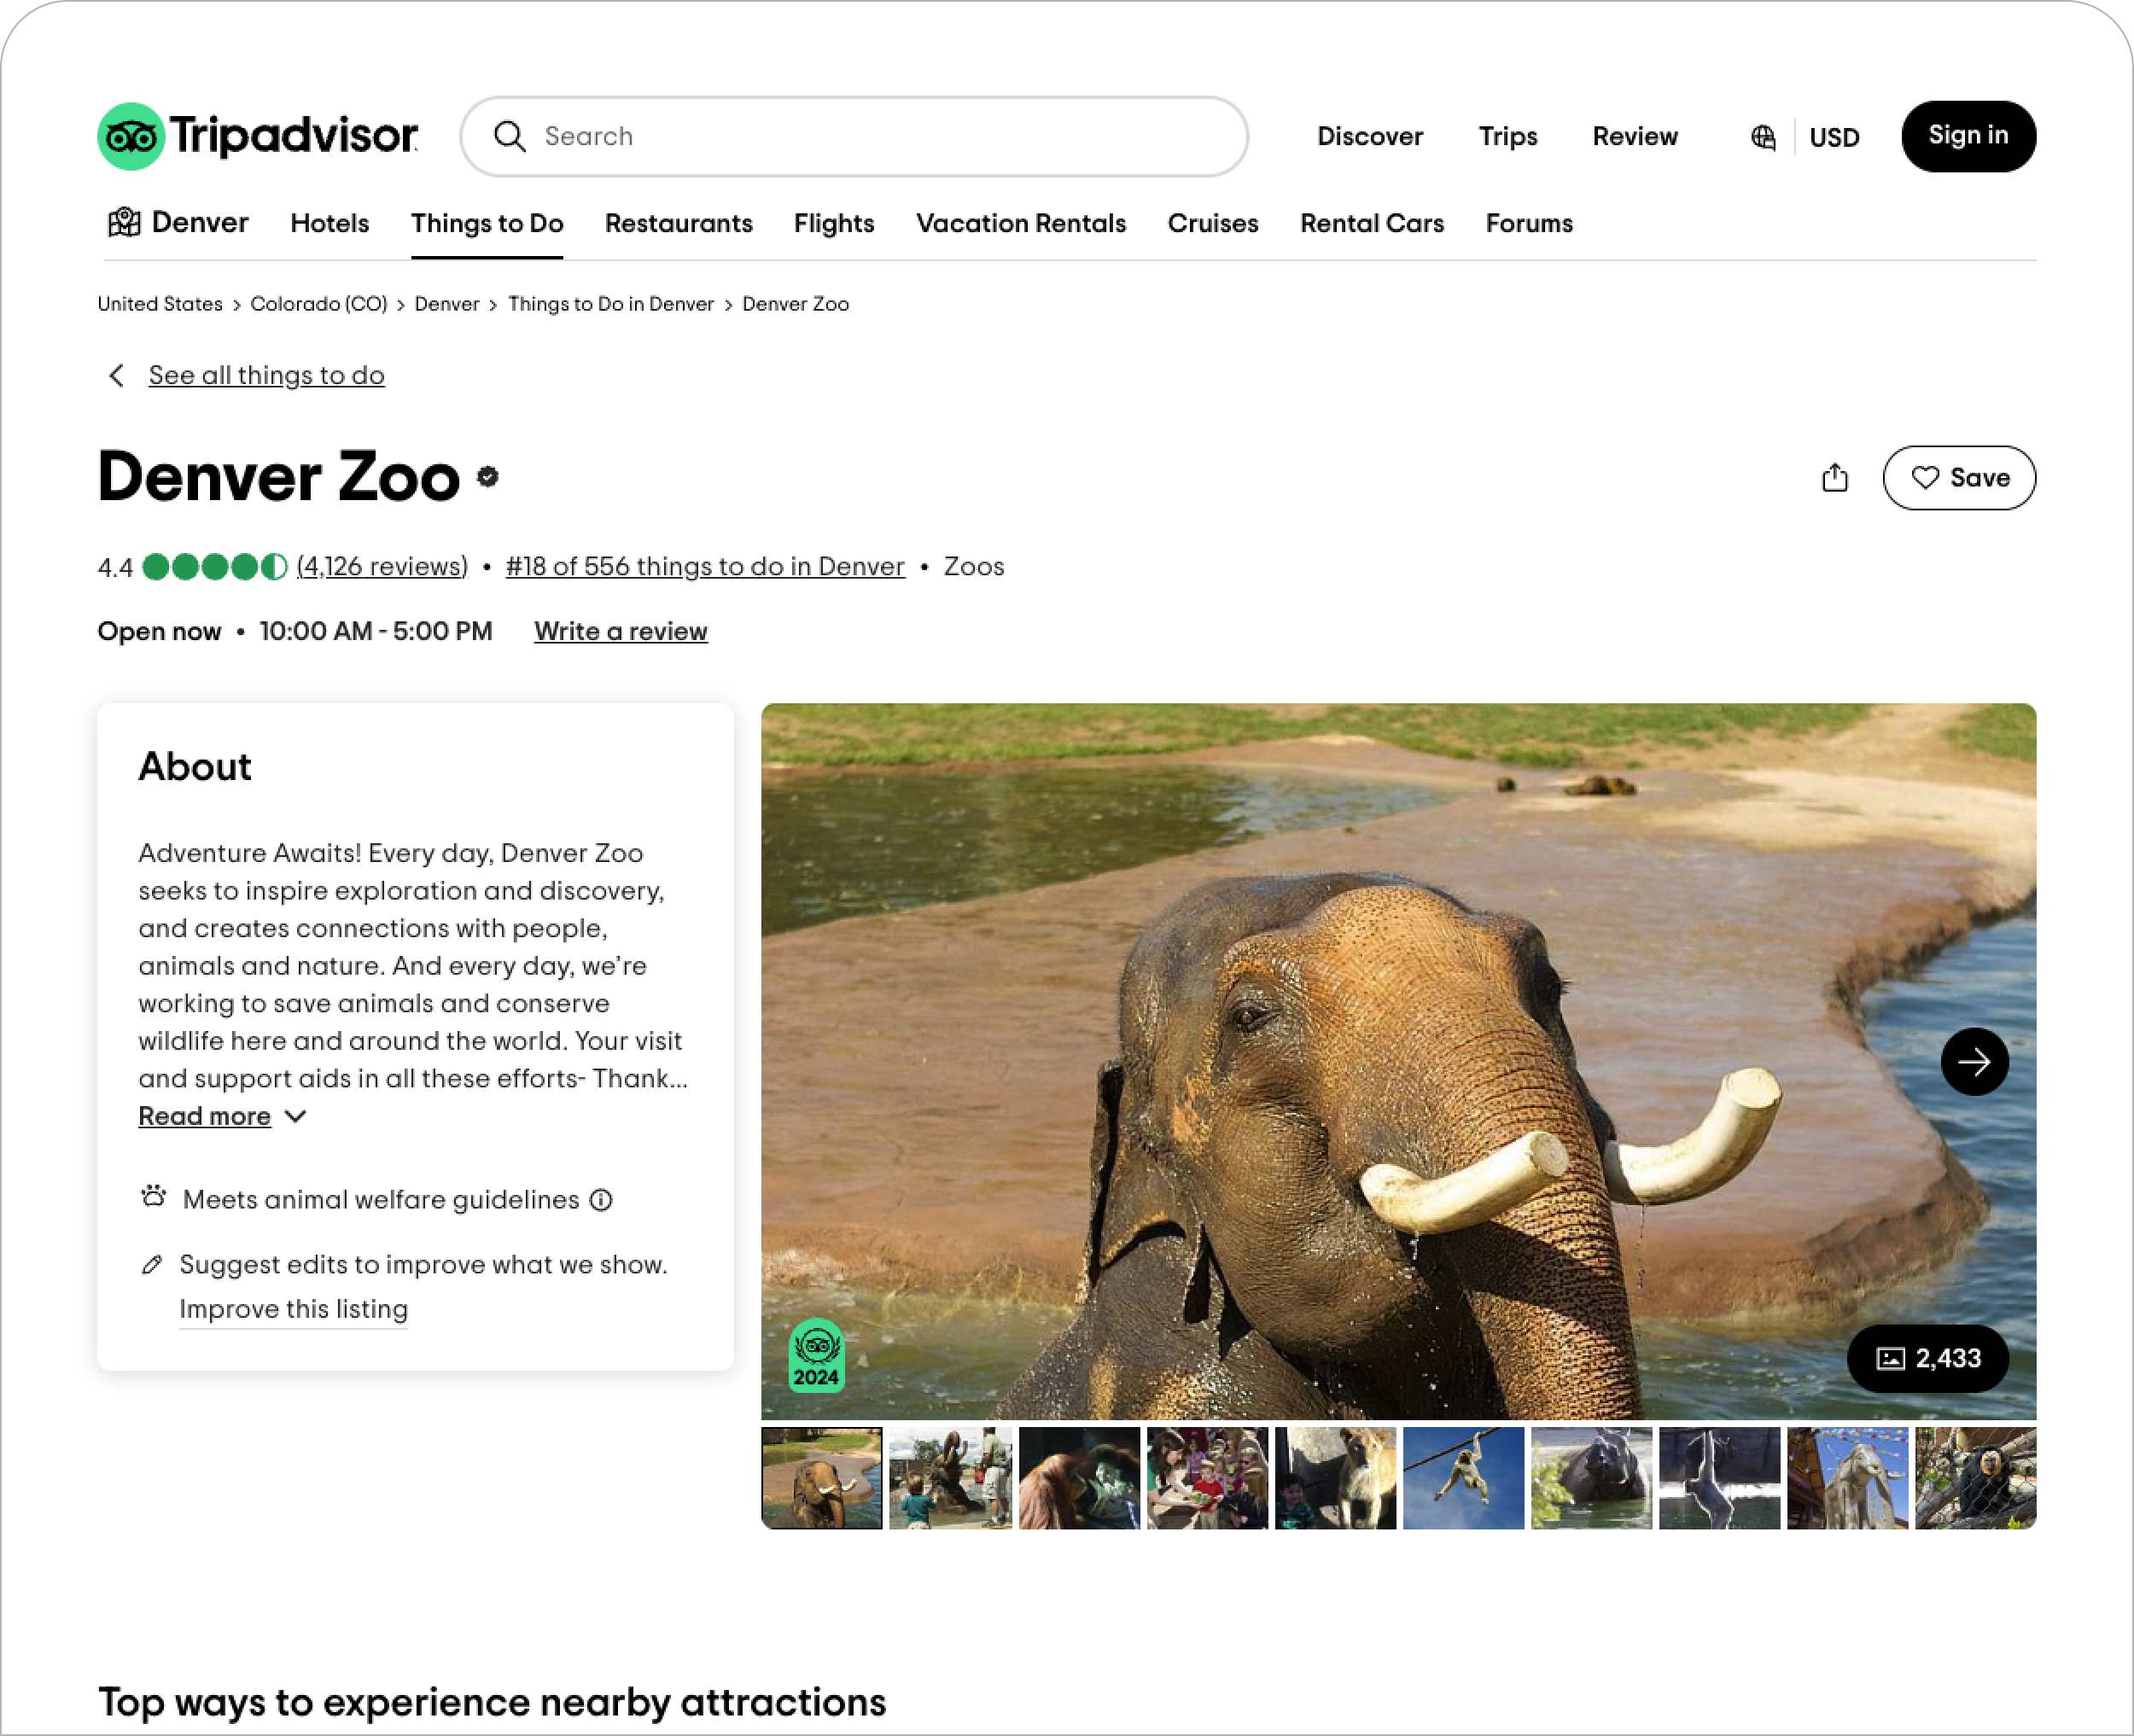Click United States breadcrumb
The height and width of the screenshot is (1736, 2134).
coord(160,304)
